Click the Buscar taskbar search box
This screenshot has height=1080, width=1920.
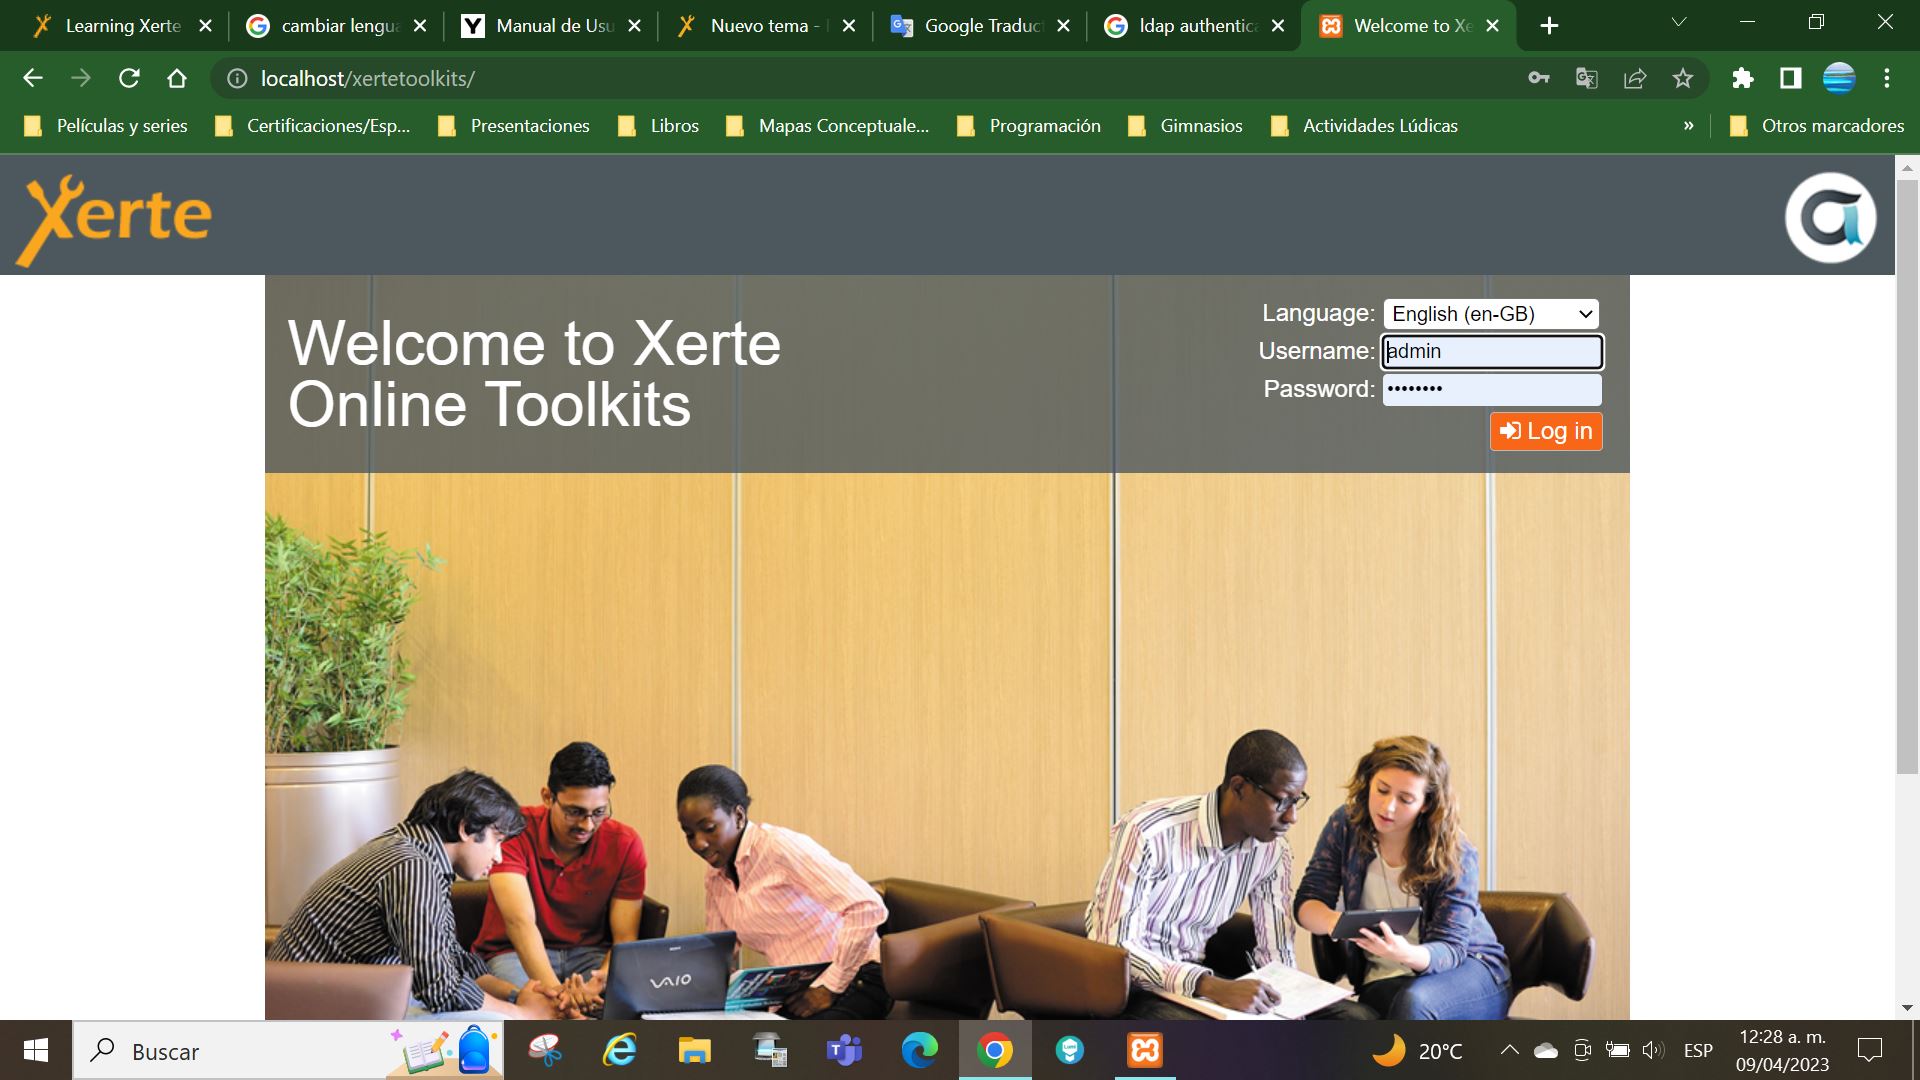(288, 1051)
